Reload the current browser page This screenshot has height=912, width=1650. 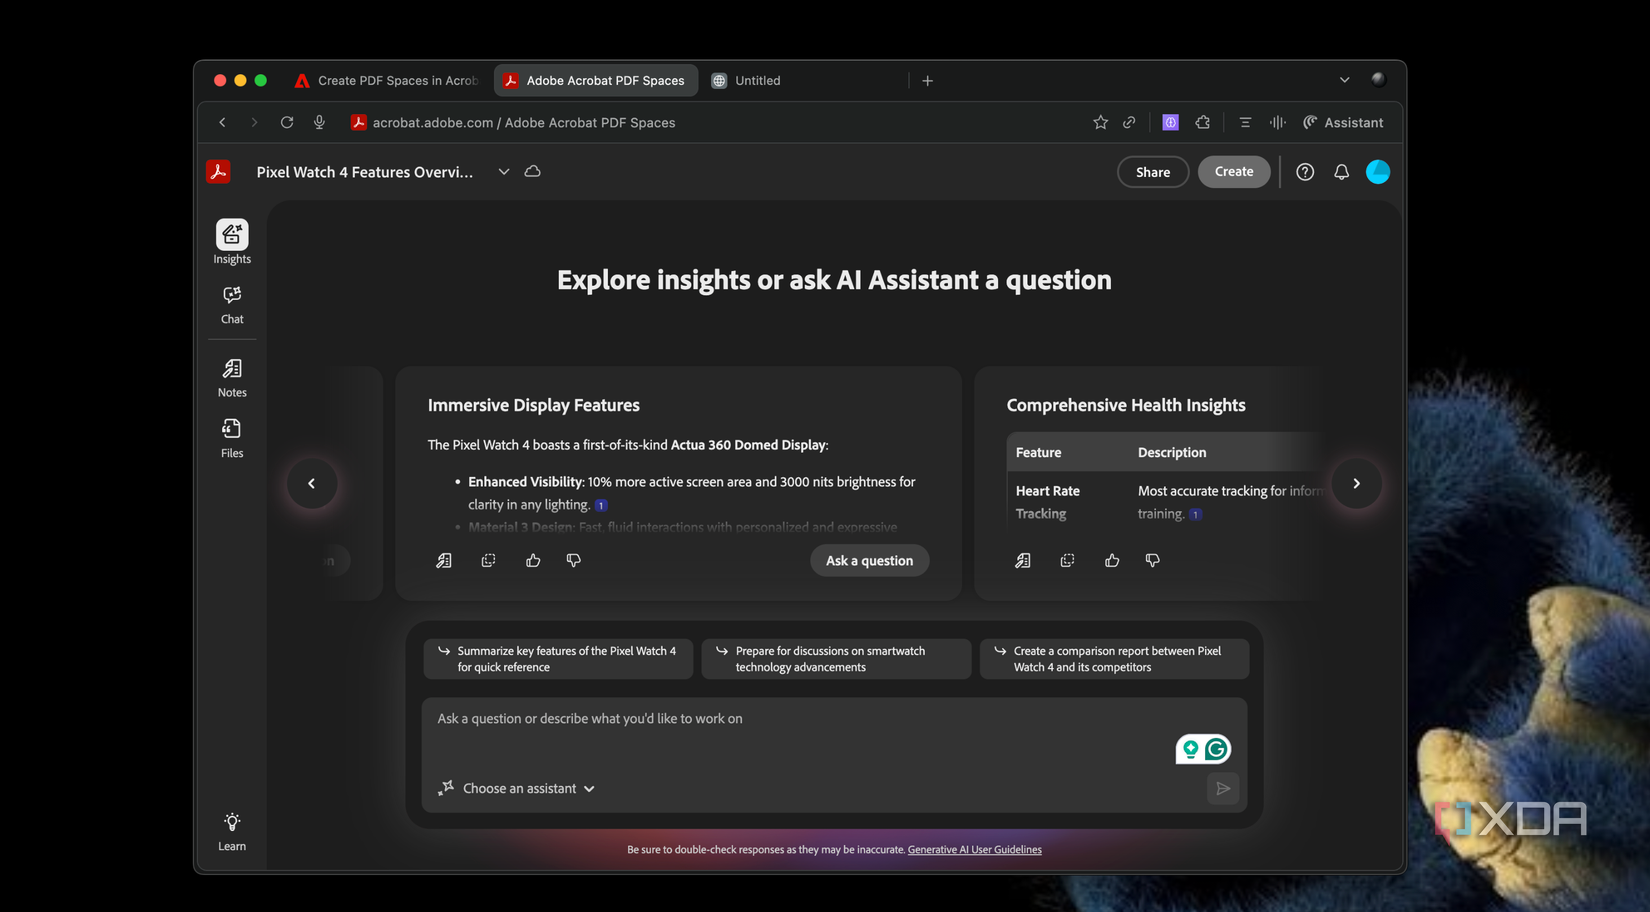pyautogui.click(x=287, y=122)
